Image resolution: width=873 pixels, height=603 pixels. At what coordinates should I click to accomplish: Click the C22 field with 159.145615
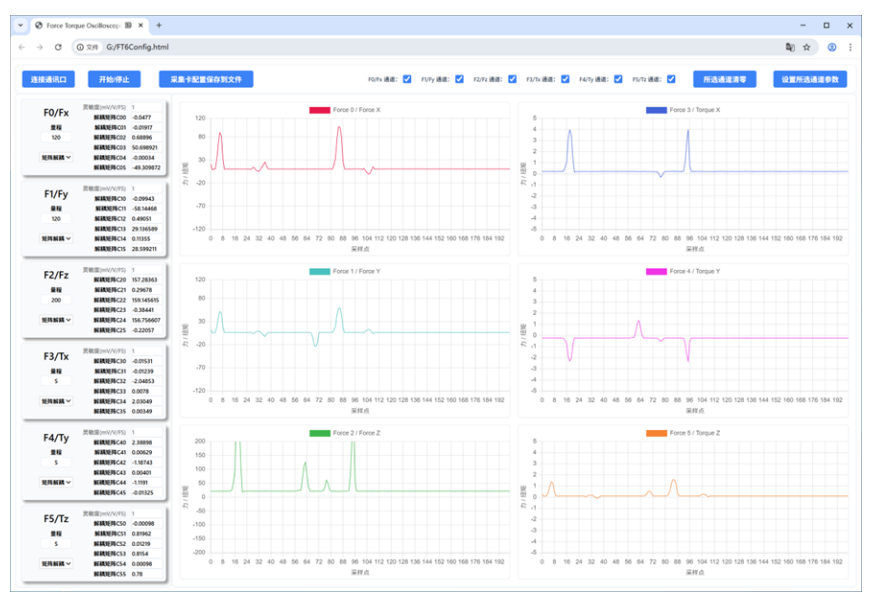click(x=146, y=300)
